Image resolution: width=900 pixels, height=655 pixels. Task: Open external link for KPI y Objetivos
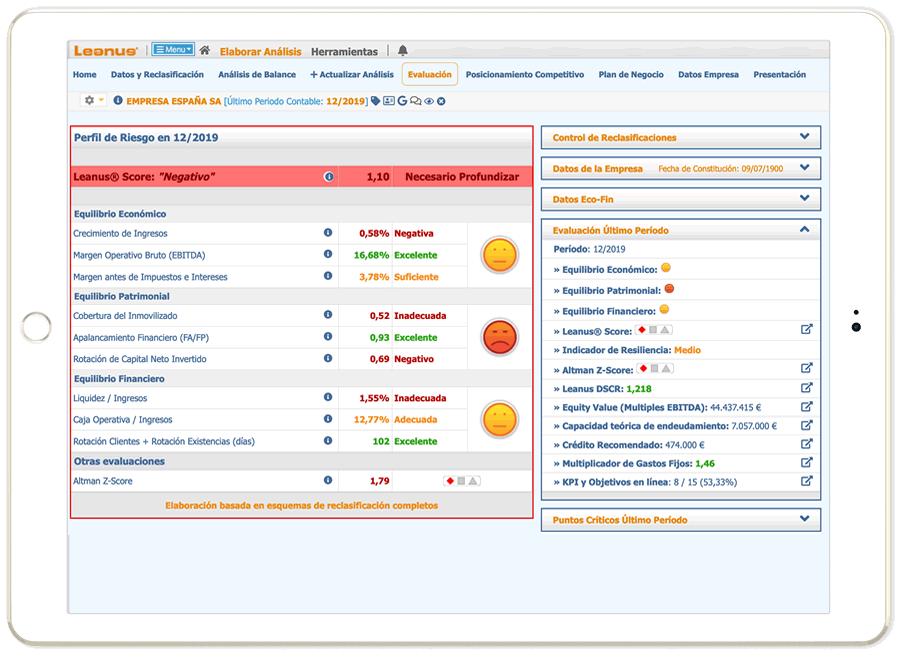[806, 481]
